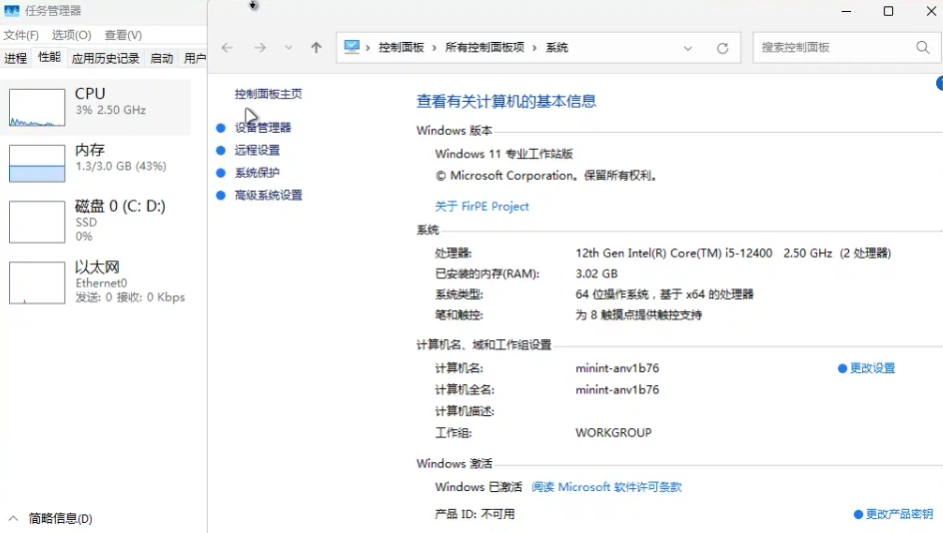Switch to the 用户 tab
943x533 pixels.
point(194,58)
